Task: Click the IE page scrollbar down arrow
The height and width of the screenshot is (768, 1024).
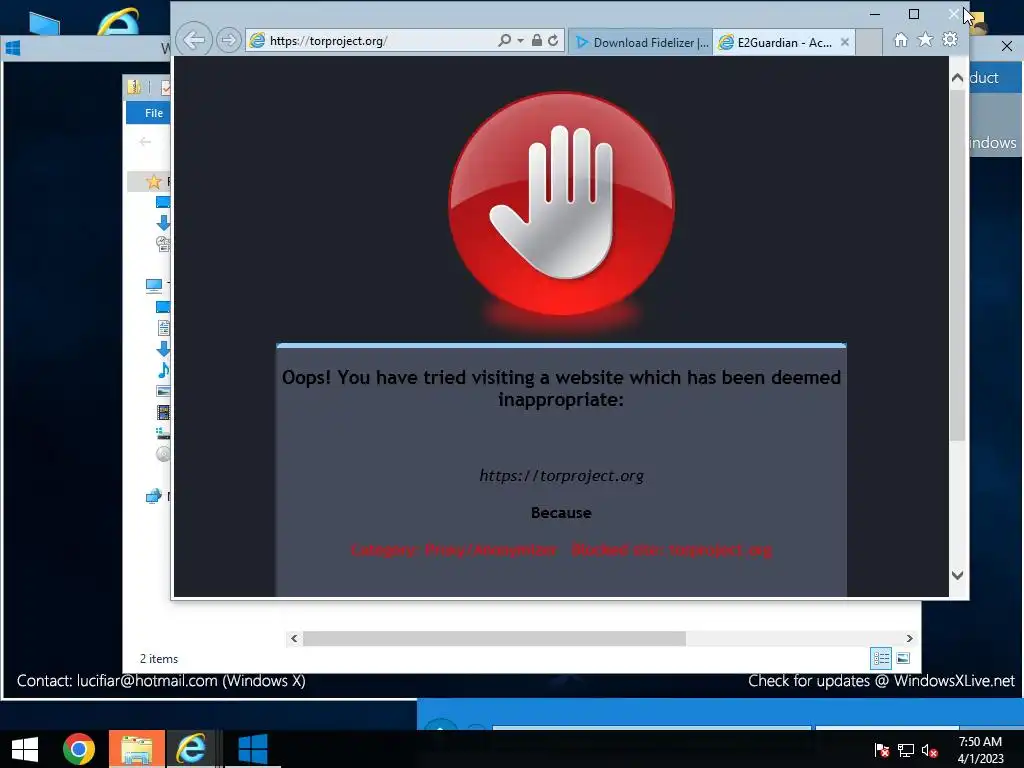Action: point(957,575)
